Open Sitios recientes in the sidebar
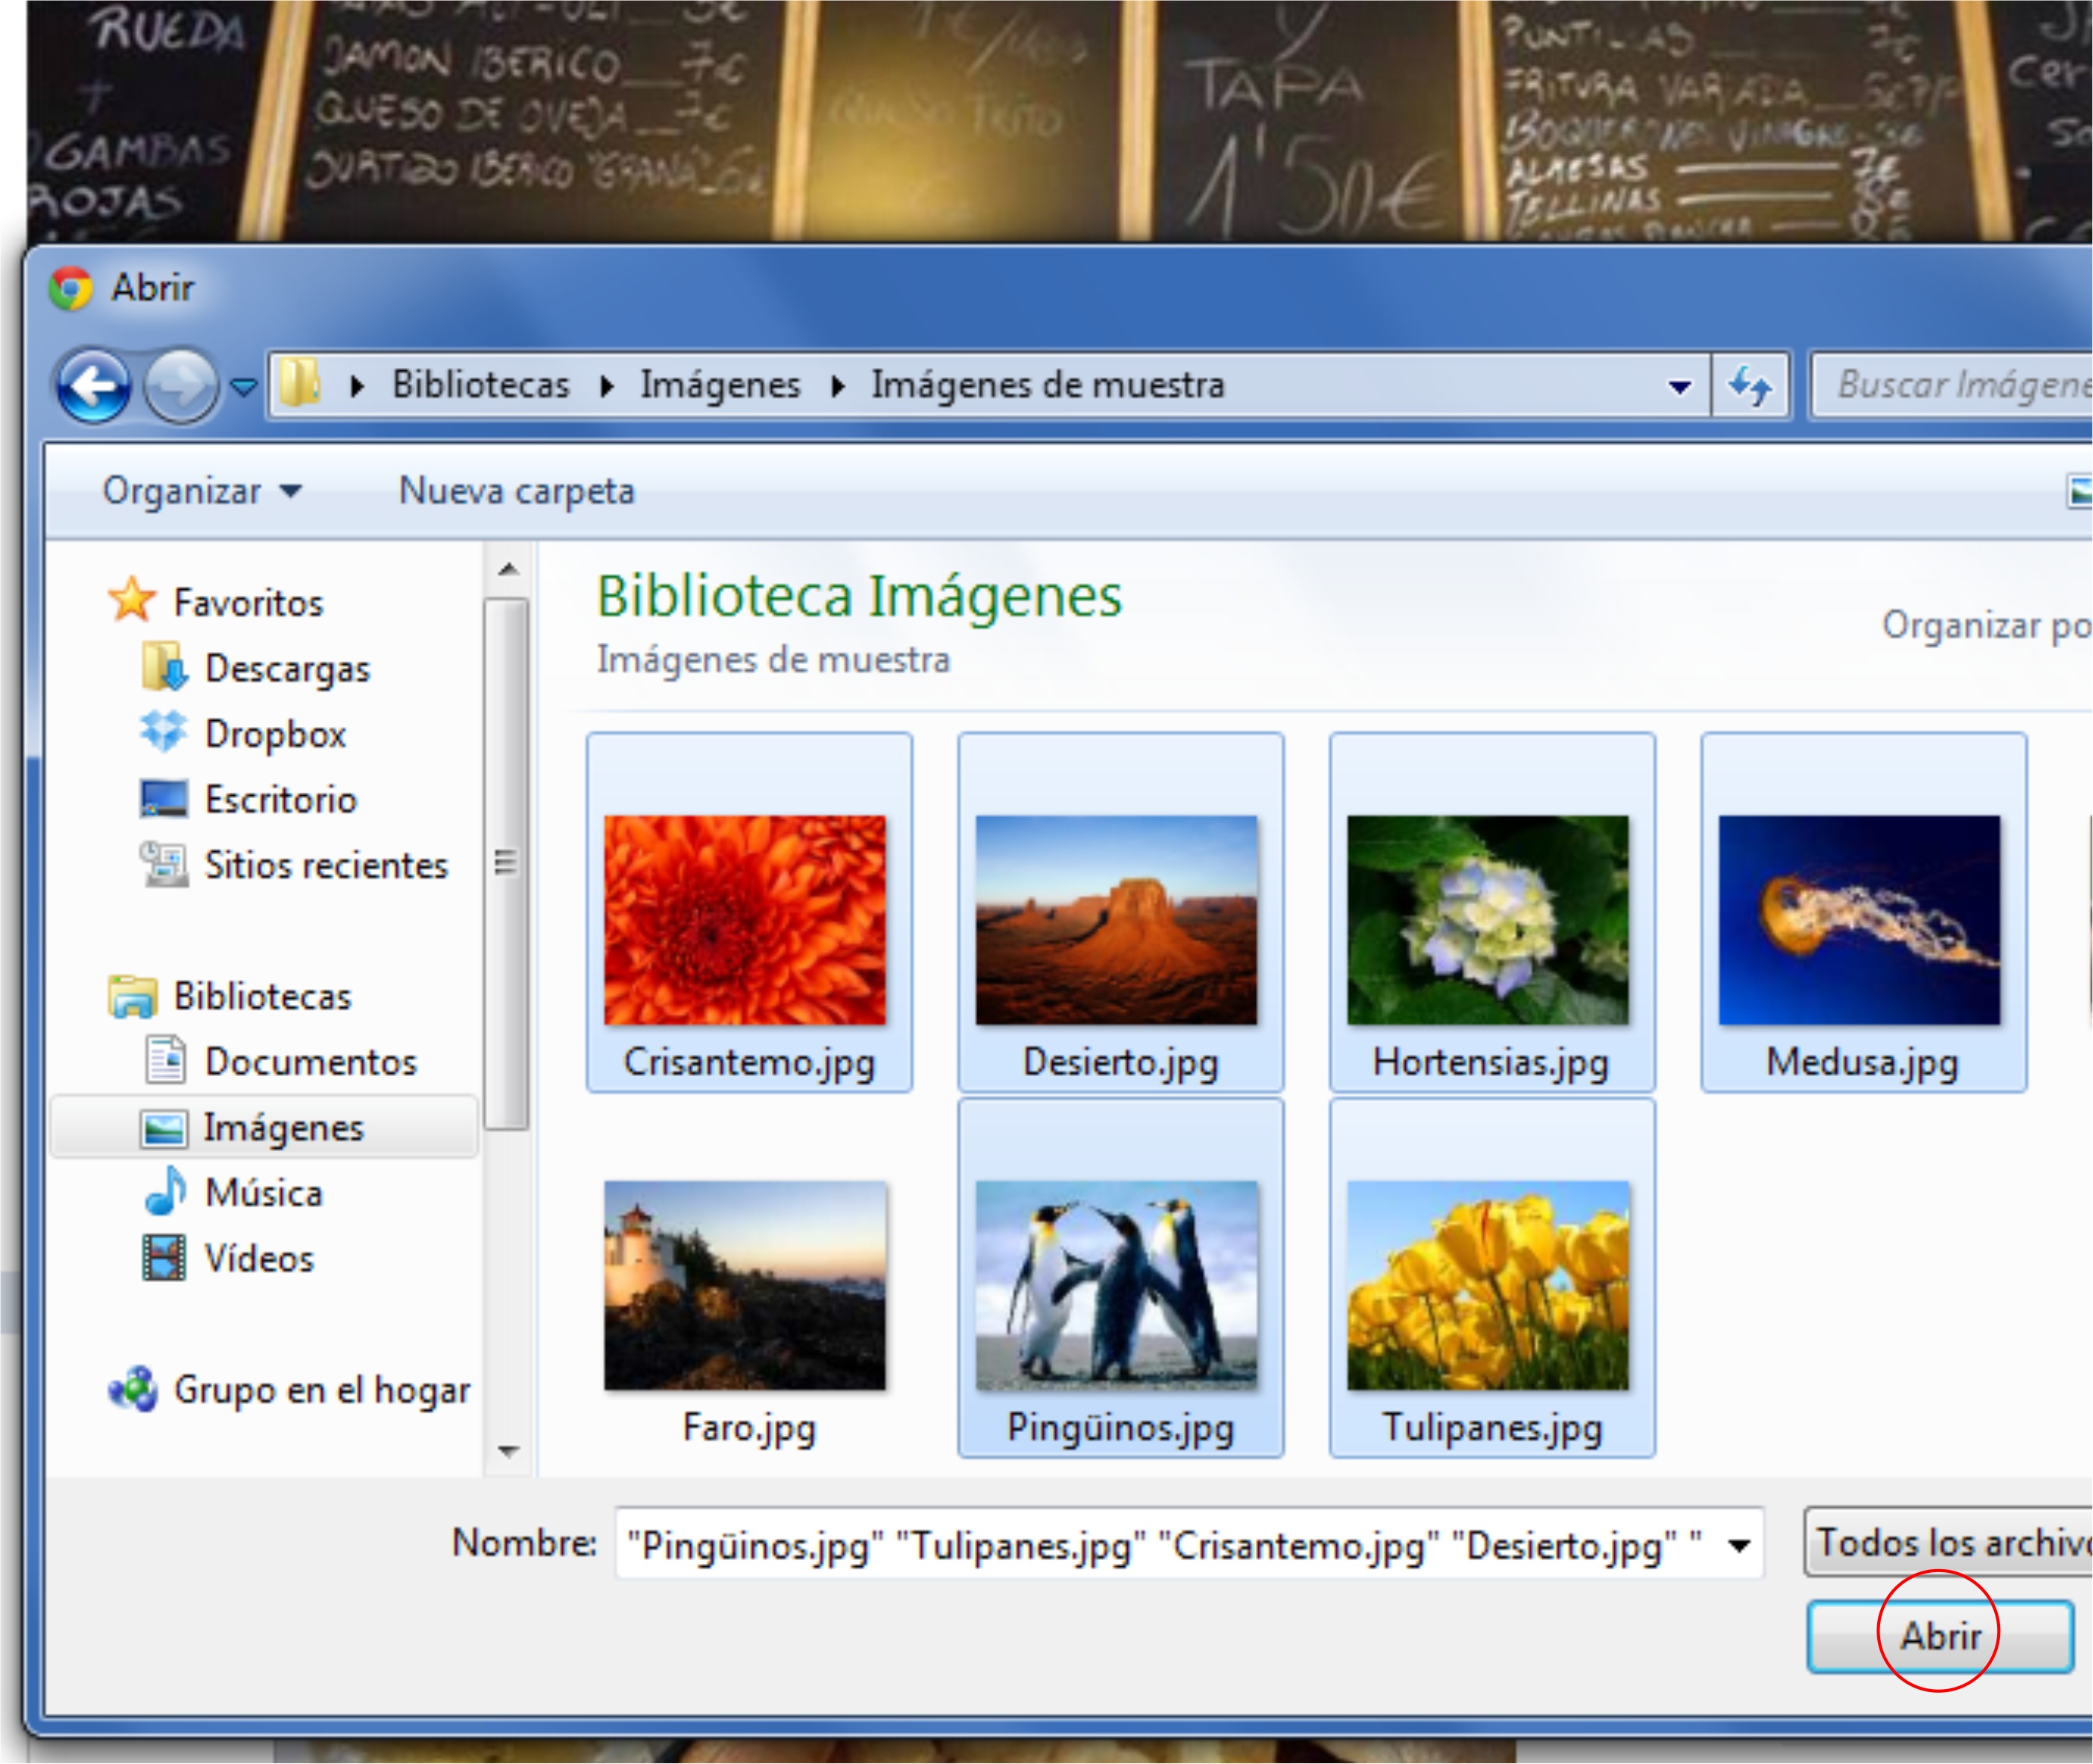 click(x=325, y=865)
